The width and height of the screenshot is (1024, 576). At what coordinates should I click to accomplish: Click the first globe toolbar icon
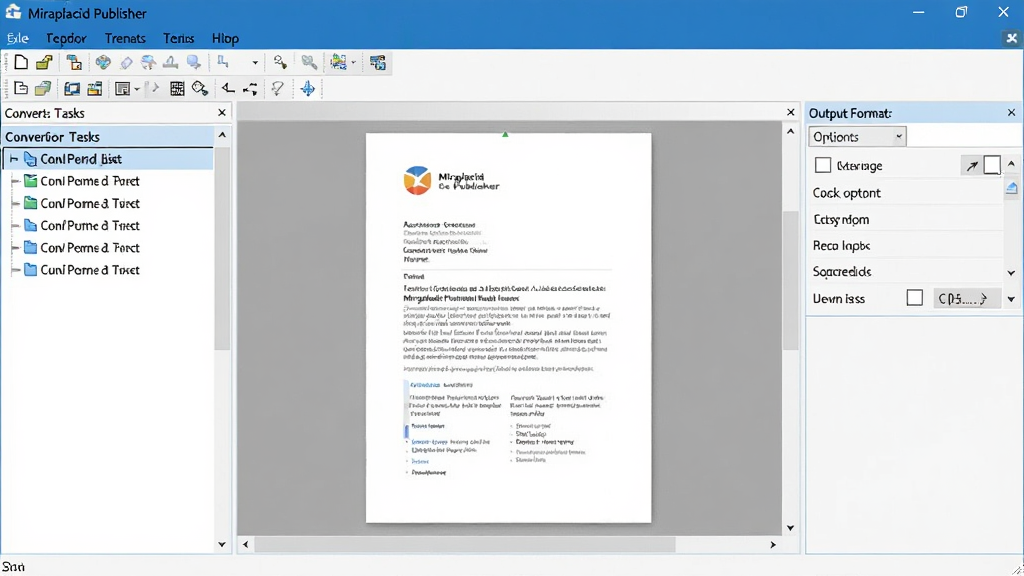point(103,62)
